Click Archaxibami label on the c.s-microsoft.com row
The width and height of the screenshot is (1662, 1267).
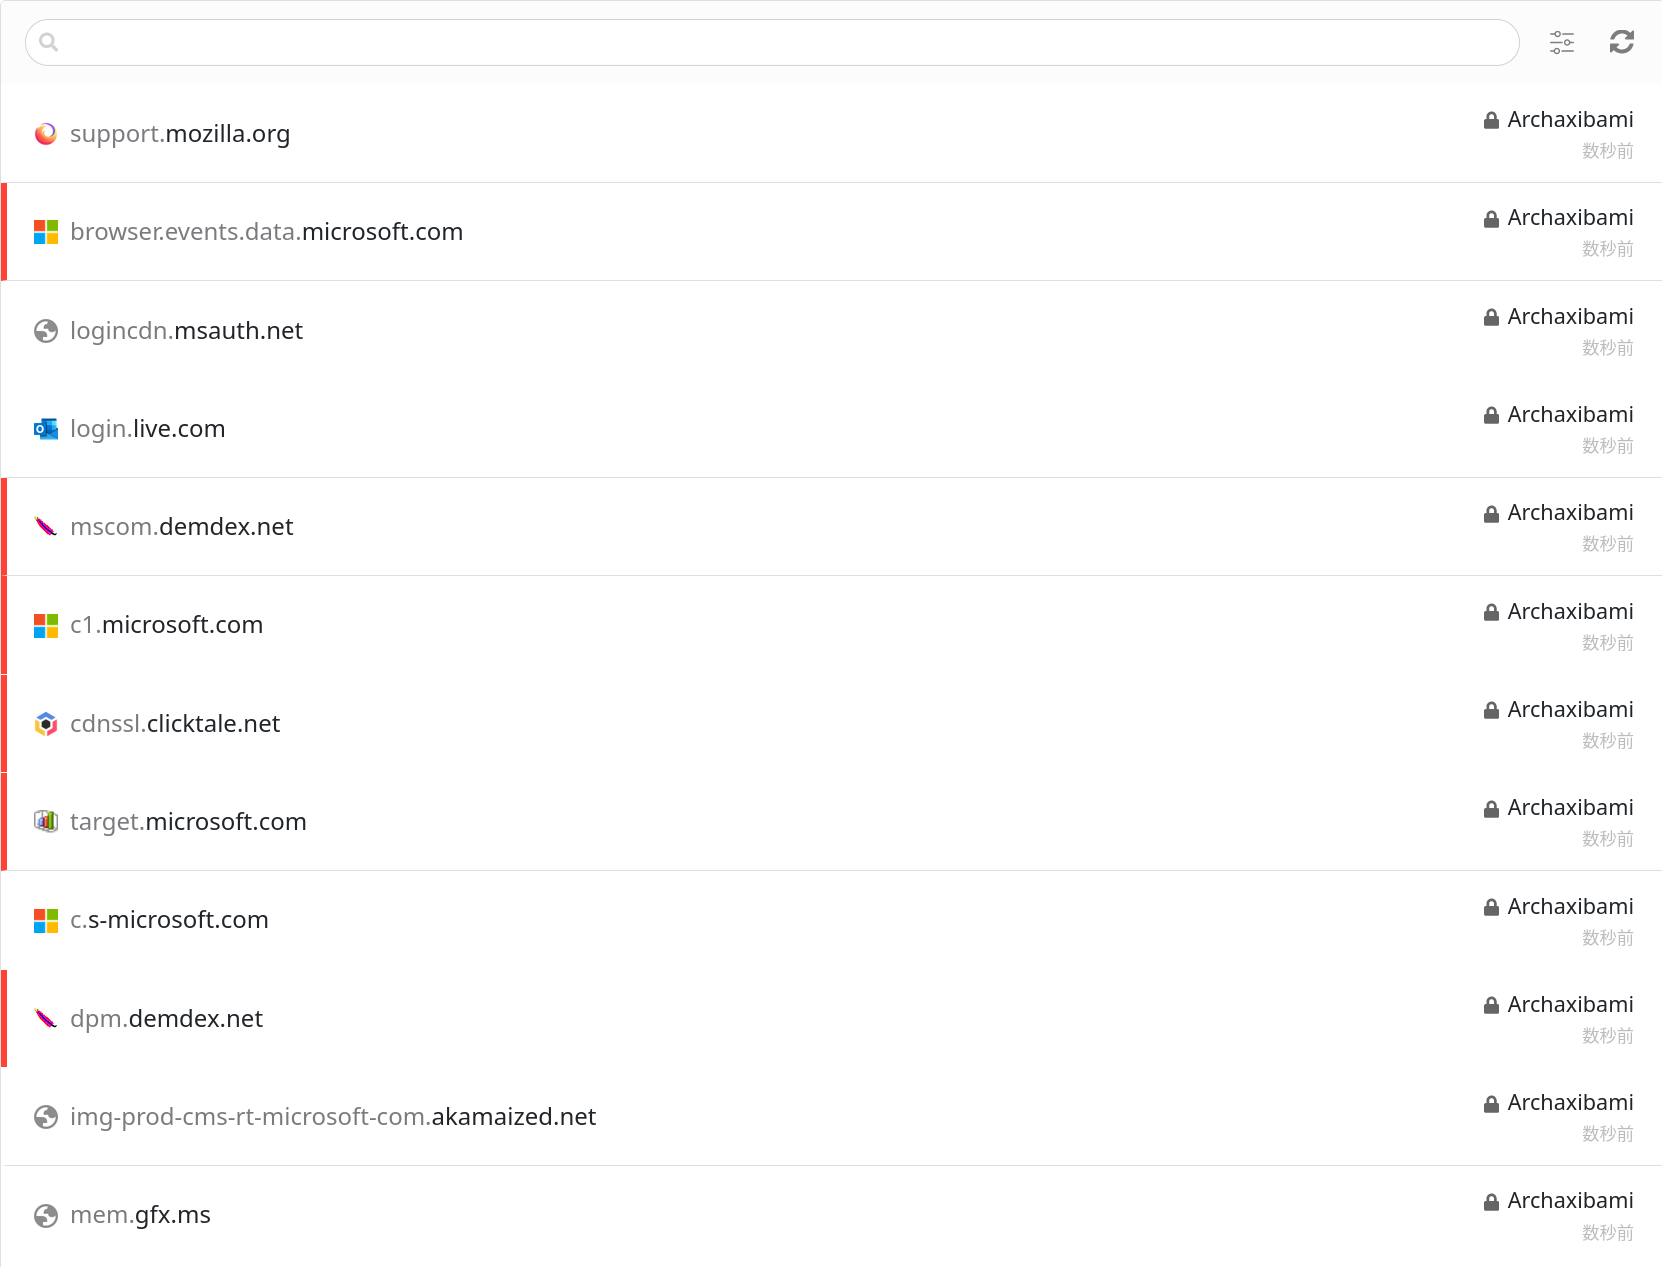click(x=1570, y=907)
